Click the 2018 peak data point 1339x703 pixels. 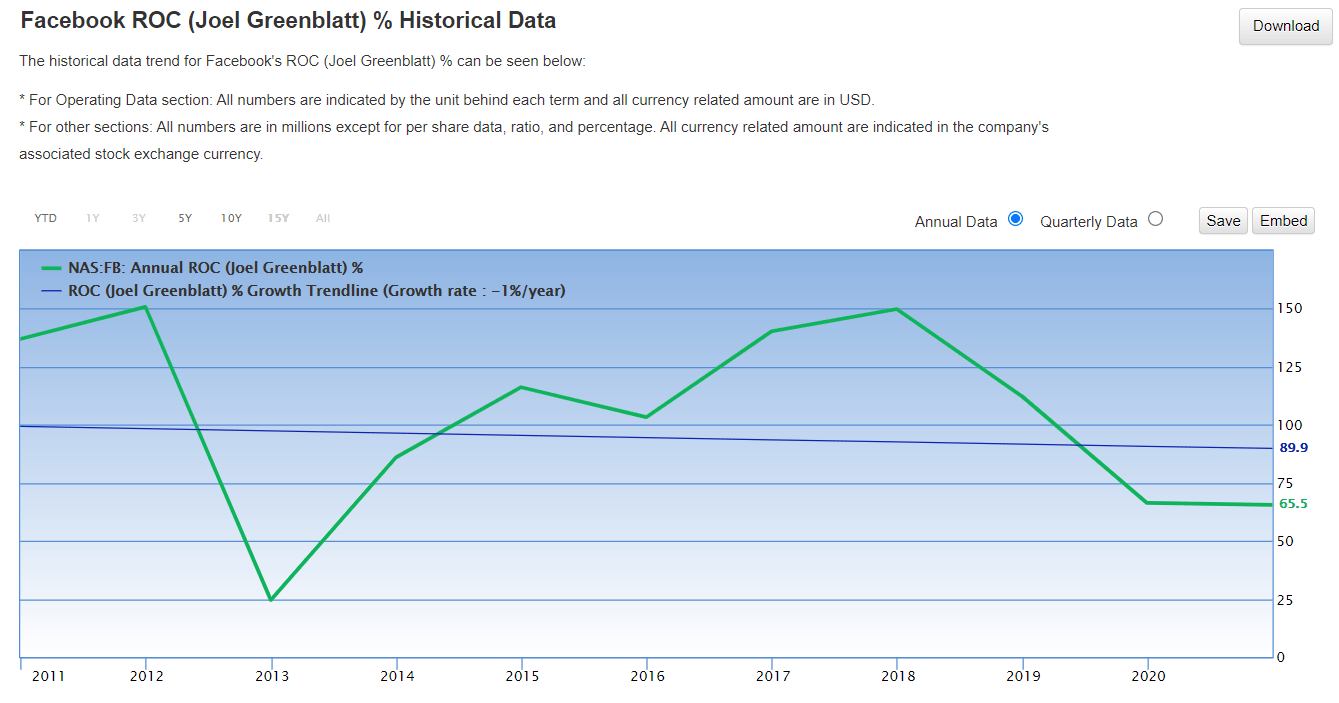[x=897, y=308]
